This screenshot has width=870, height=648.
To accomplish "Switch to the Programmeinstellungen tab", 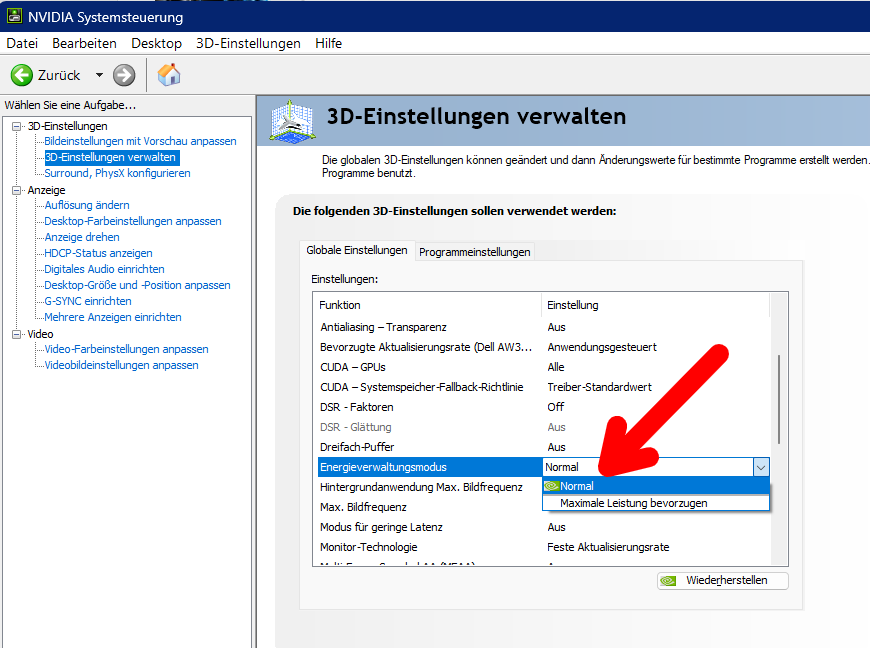I will point(474,252).
